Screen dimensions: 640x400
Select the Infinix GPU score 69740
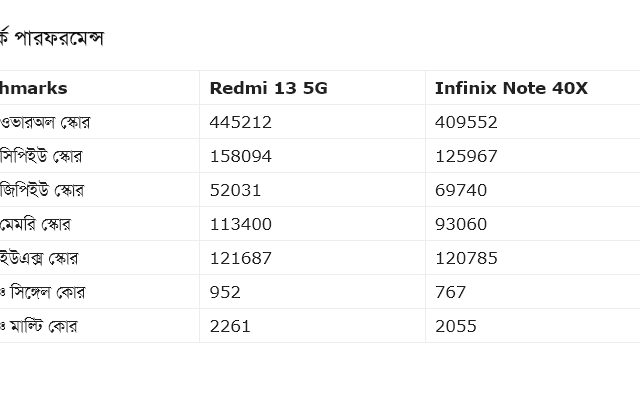(x=461, y=190)
